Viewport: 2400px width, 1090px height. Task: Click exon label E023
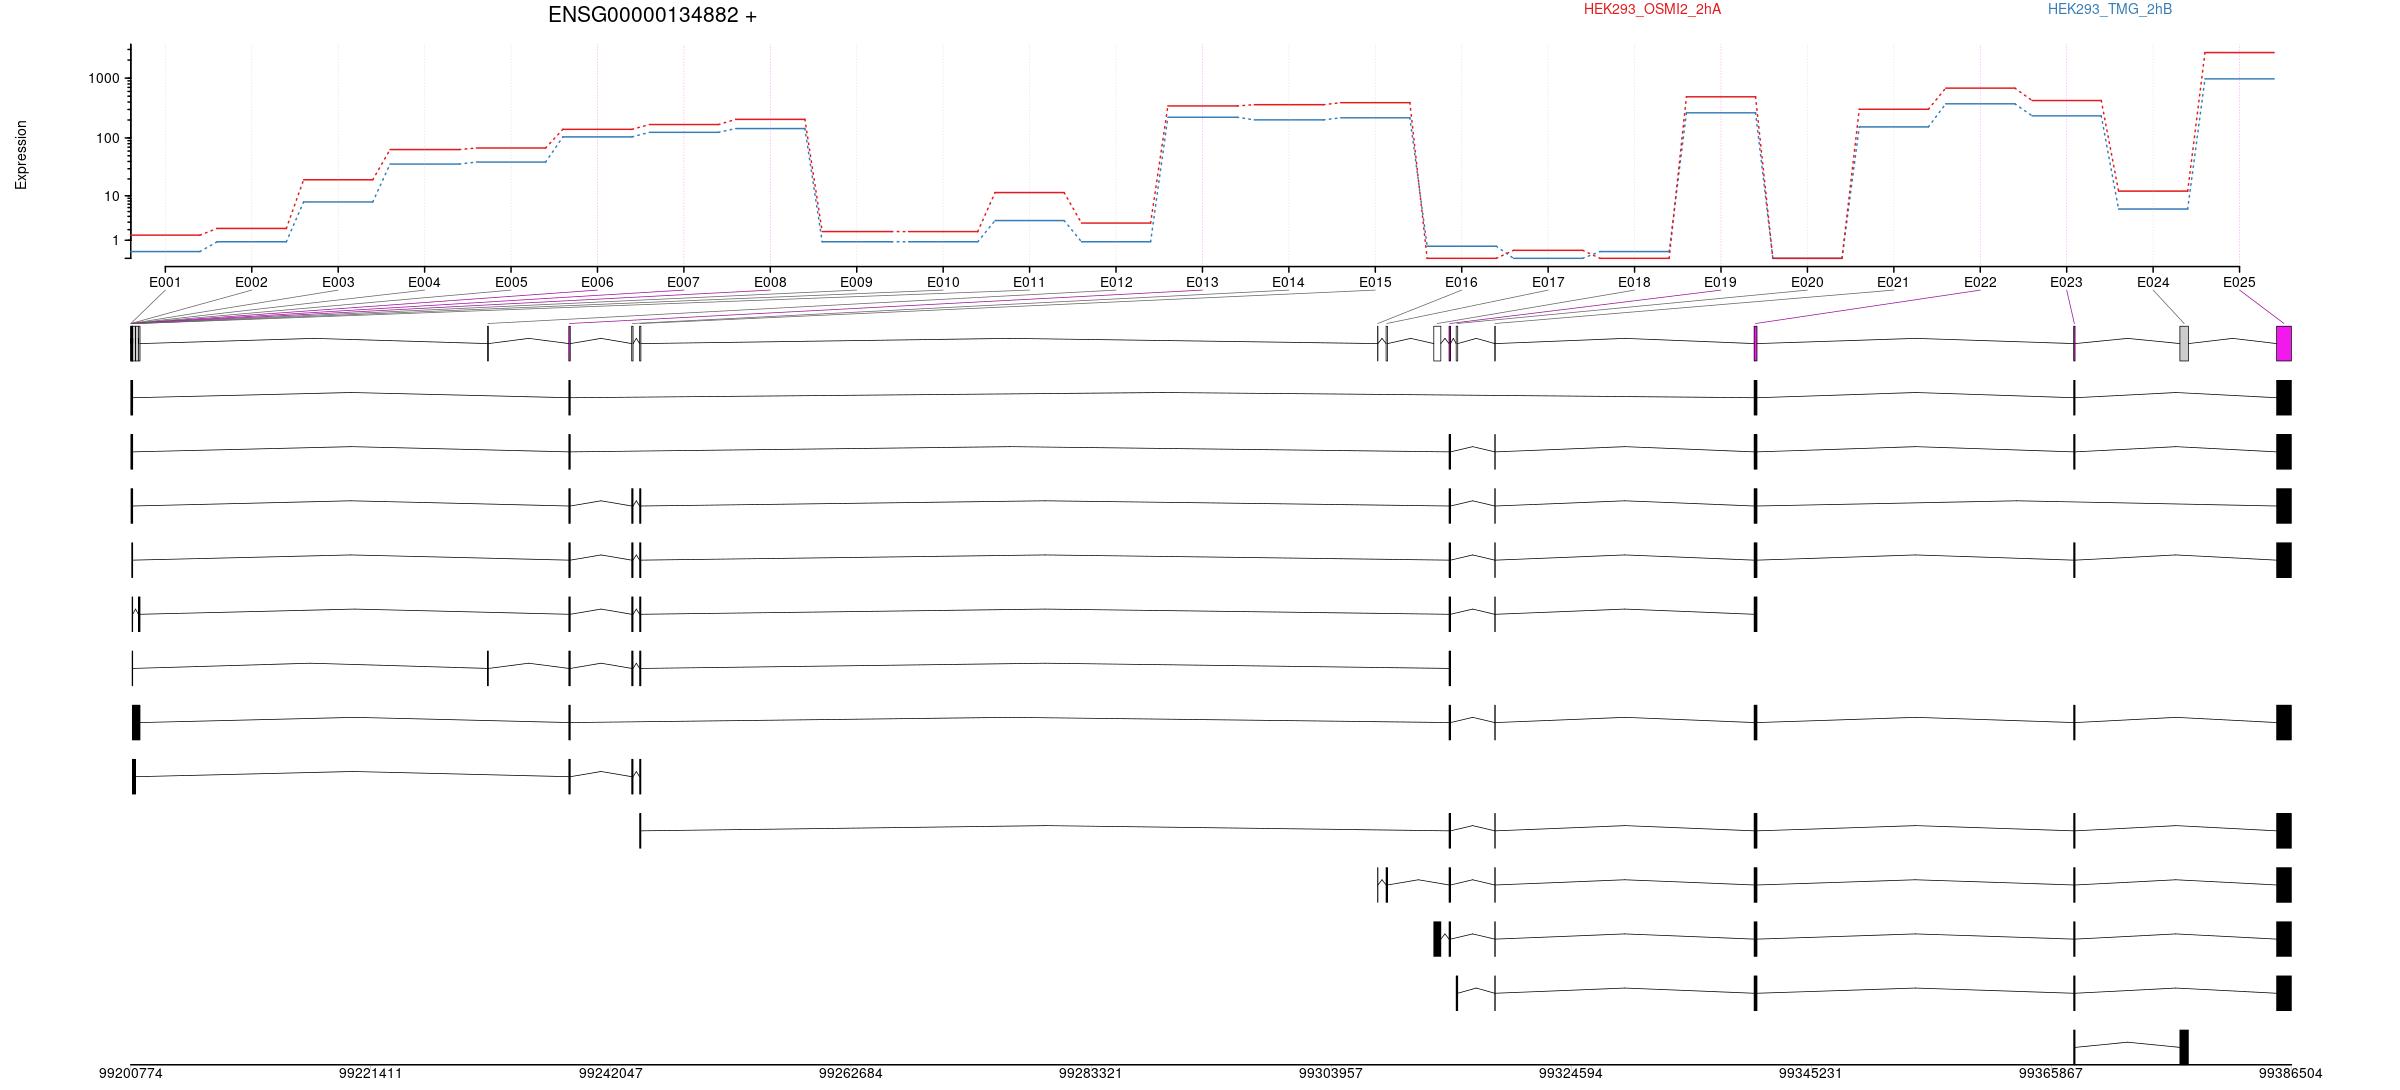pos(2066,282)
